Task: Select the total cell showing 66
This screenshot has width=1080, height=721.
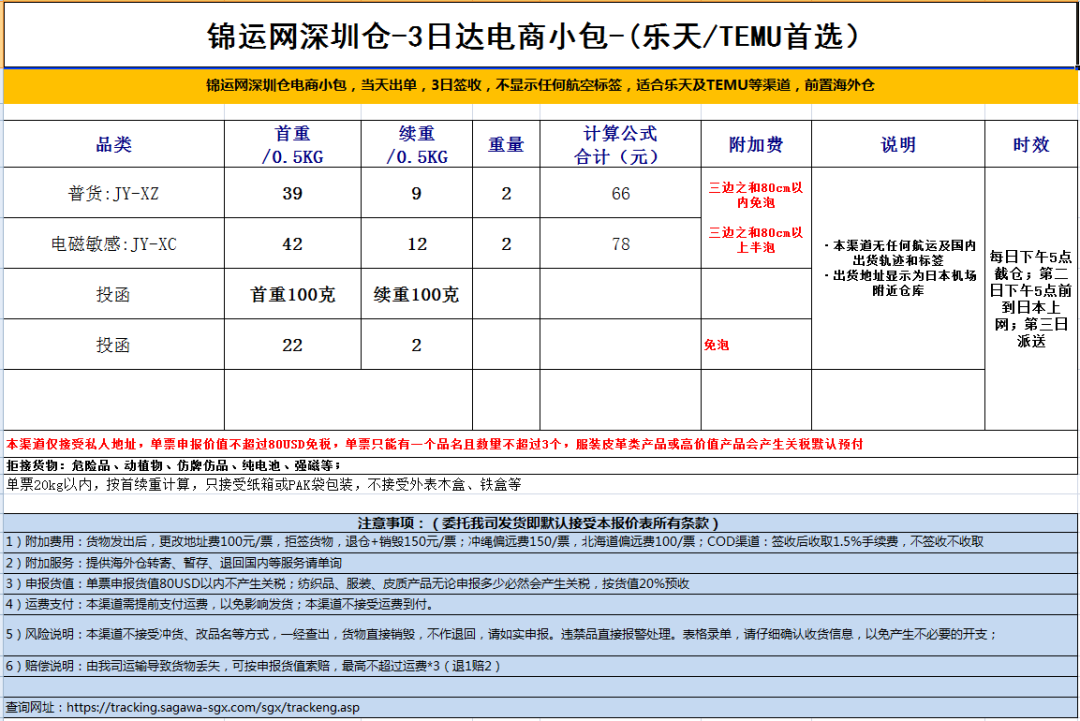Action: [x=620, y=194]
